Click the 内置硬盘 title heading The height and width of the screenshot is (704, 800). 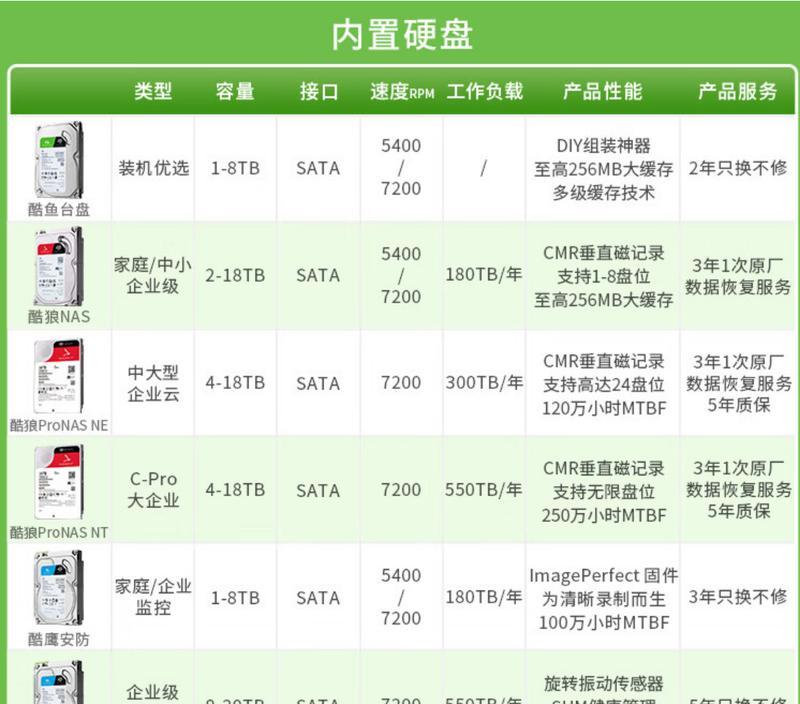(x=402, y=35)
